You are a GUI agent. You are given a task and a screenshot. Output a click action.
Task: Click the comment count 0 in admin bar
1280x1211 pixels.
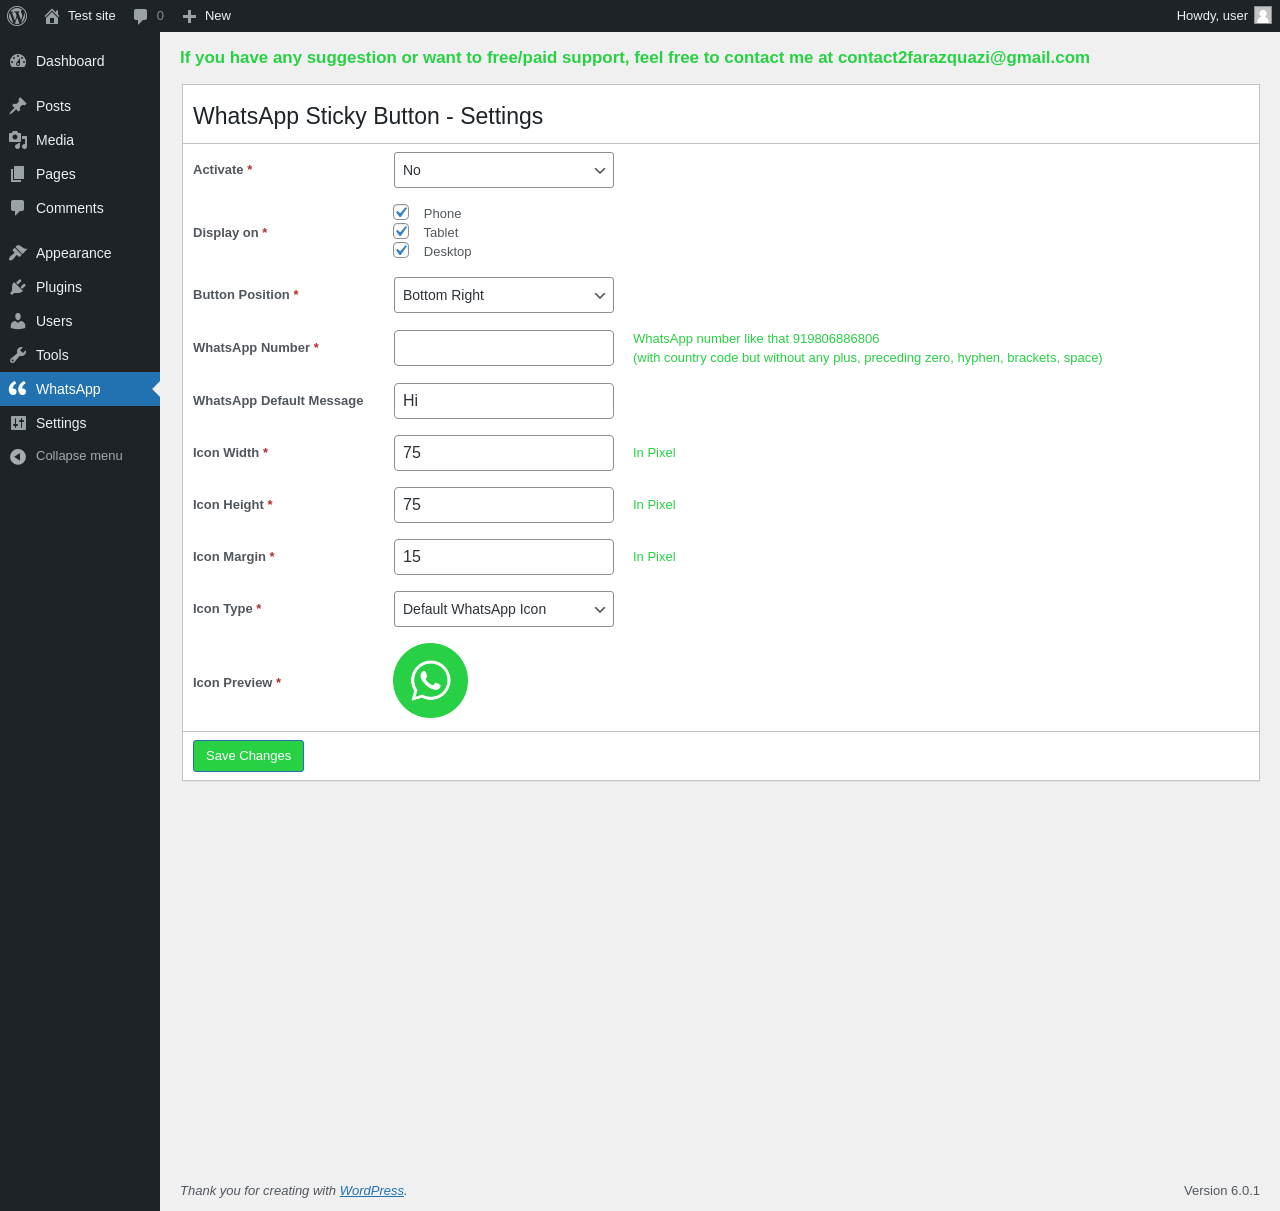pyautogui.click(x=160, y=16)
